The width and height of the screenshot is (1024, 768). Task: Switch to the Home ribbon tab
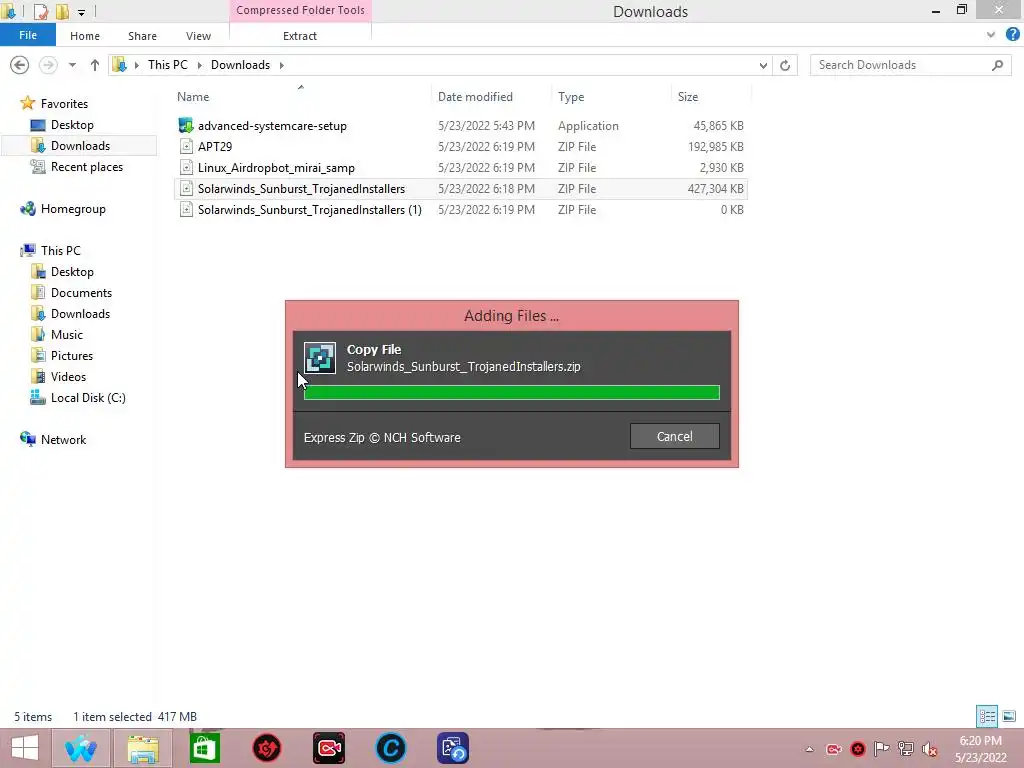coord(85,36)
